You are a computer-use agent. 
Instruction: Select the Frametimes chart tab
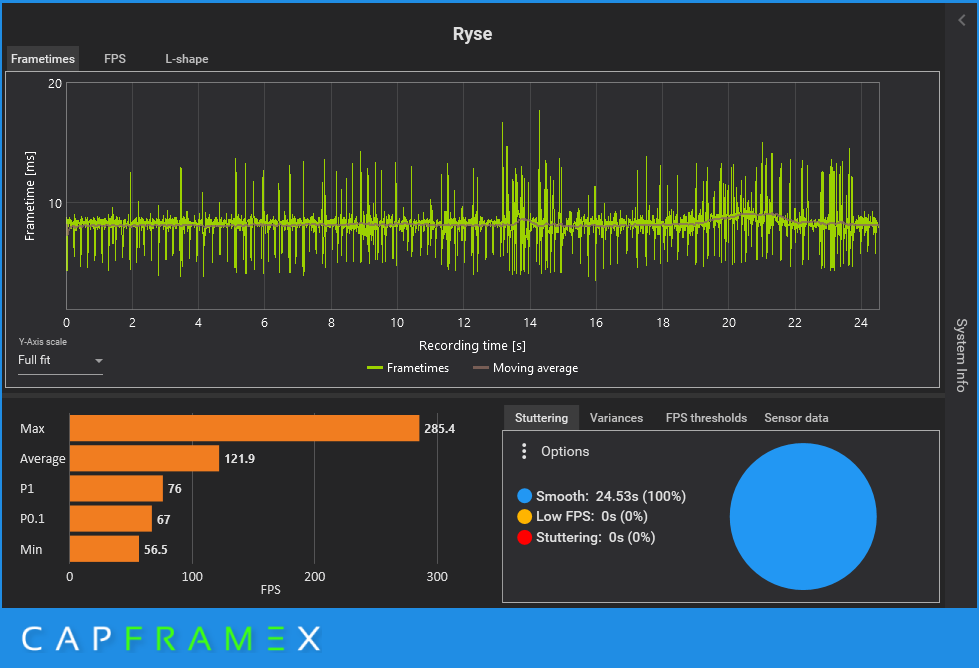(43, 59)
